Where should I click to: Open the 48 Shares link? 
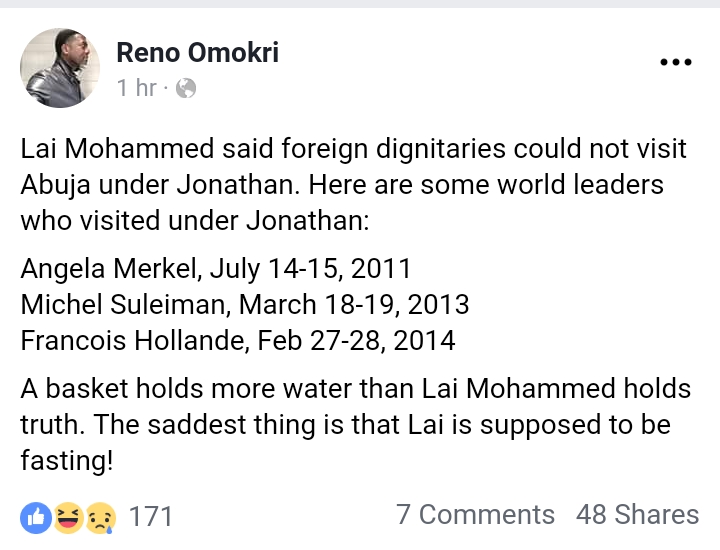pos(637,515)
